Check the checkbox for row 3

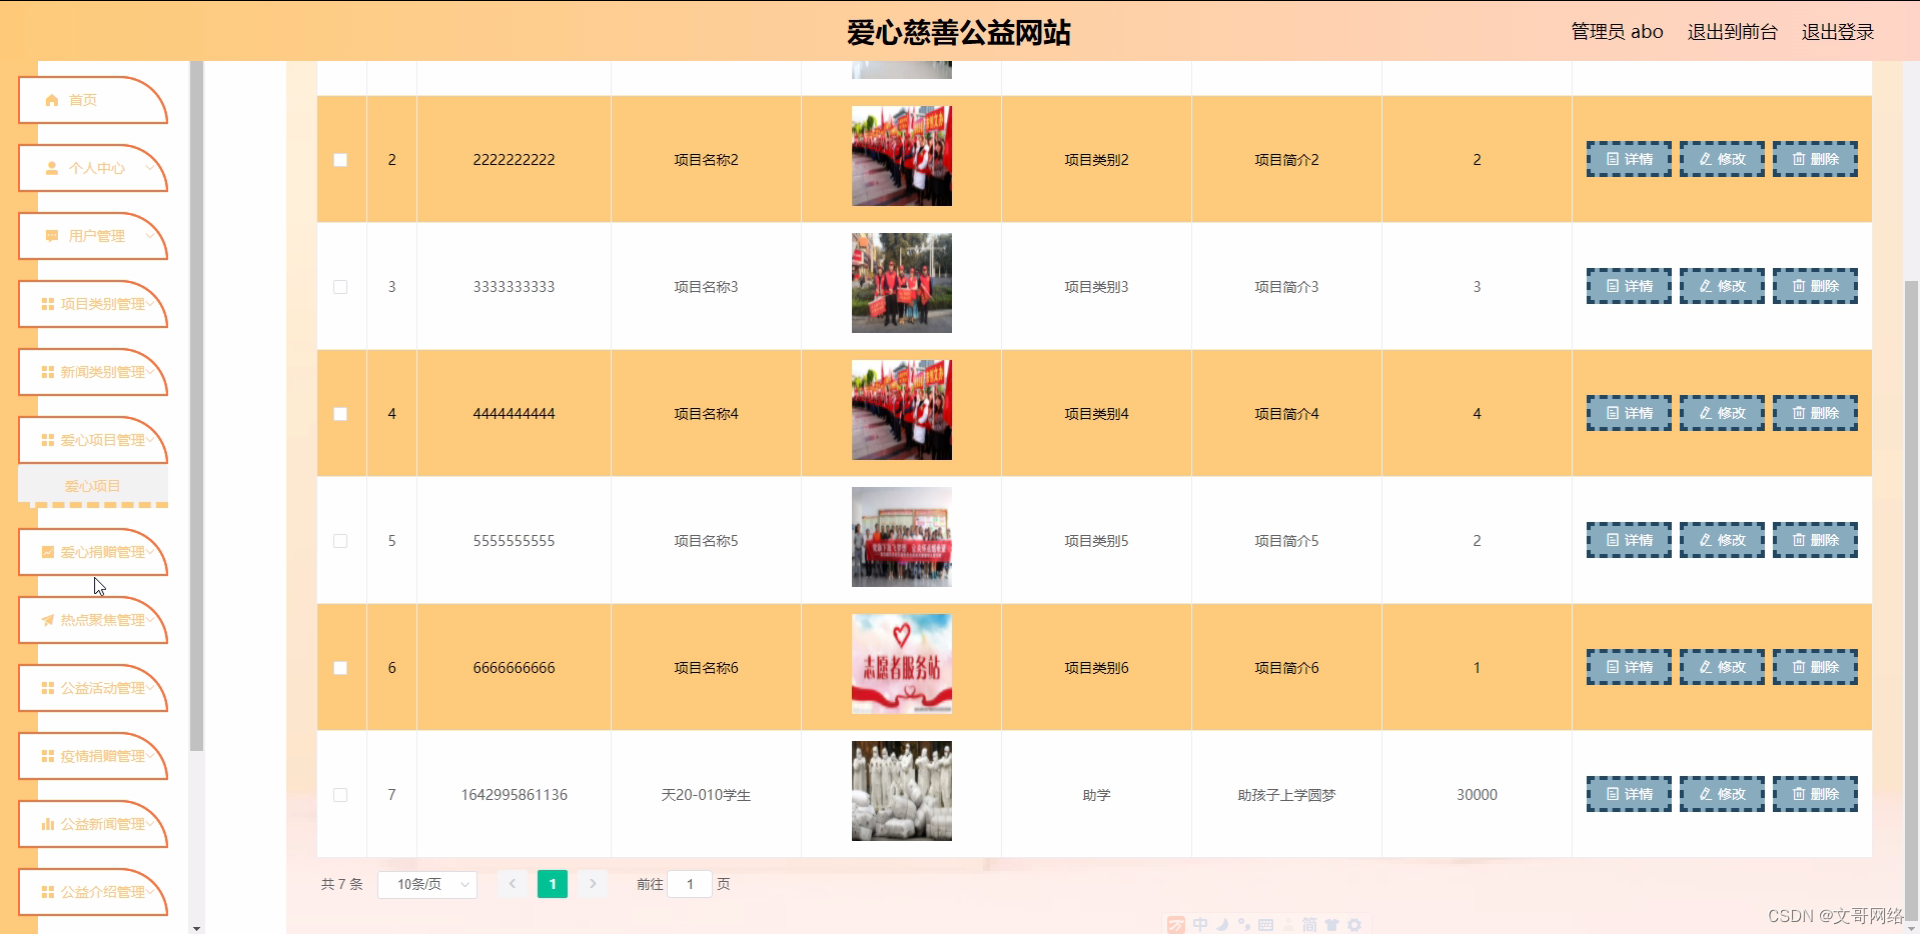340,286
